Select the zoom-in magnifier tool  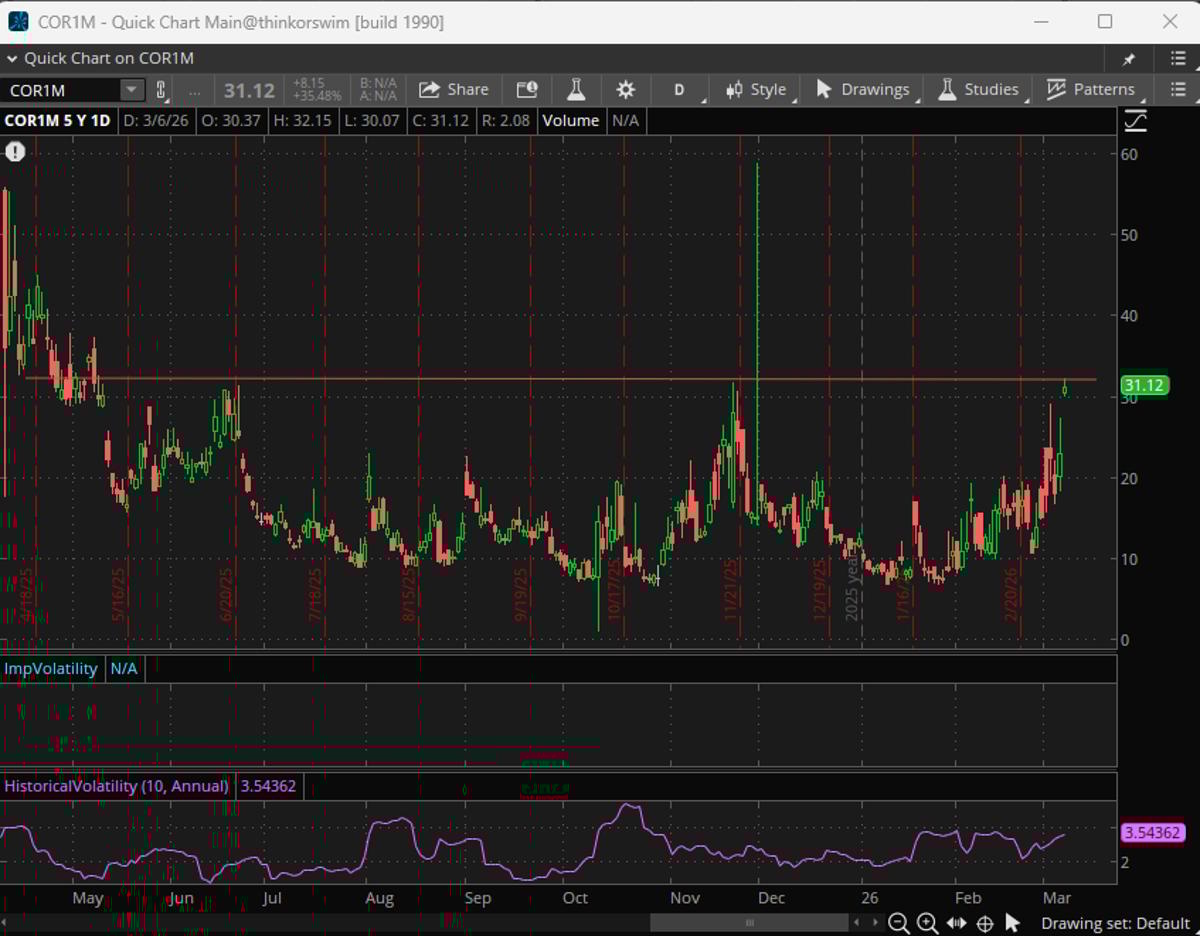pos(927,923)
